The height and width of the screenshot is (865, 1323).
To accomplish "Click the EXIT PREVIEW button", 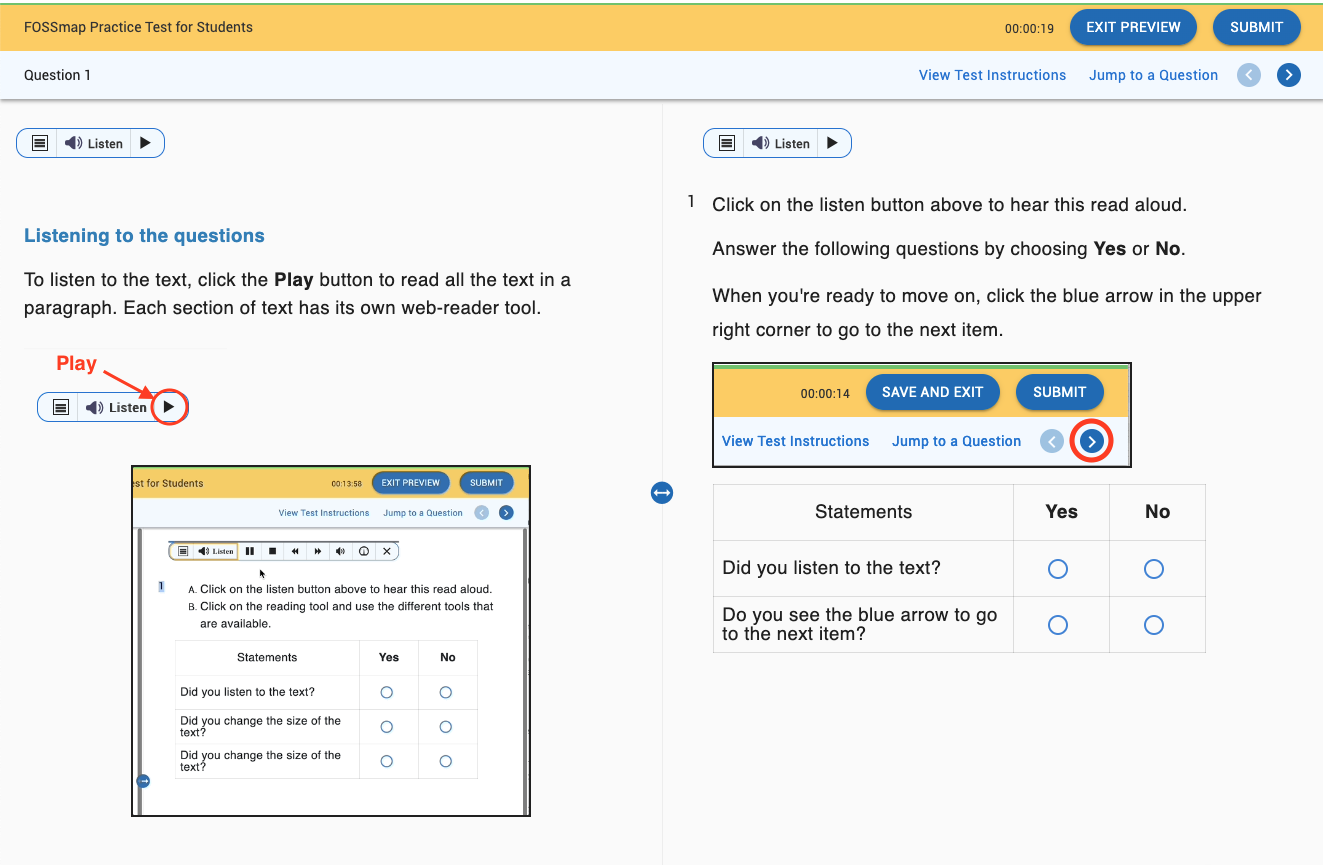I will (x=1133, y=27).
